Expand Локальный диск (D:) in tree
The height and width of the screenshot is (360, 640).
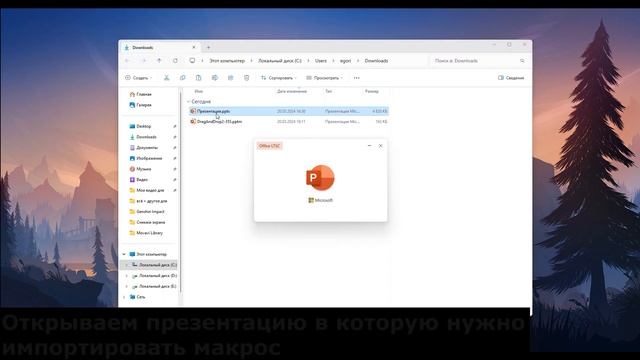127,276
